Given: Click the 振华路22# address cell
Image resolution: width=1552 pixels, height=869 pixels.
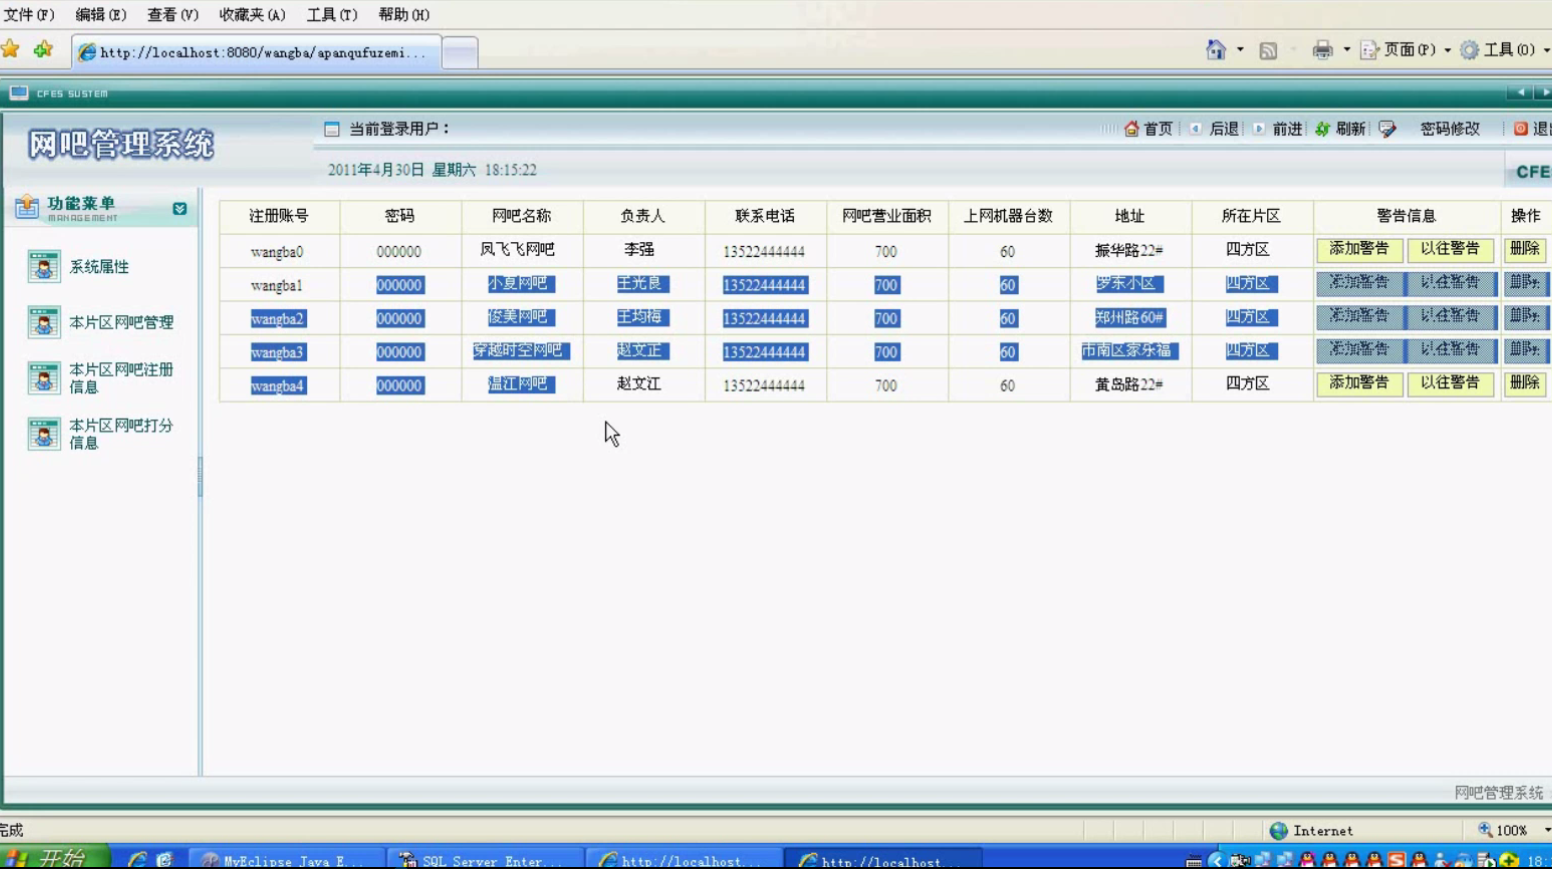Looking at the screenshot, I should [x=1129, y=251].
